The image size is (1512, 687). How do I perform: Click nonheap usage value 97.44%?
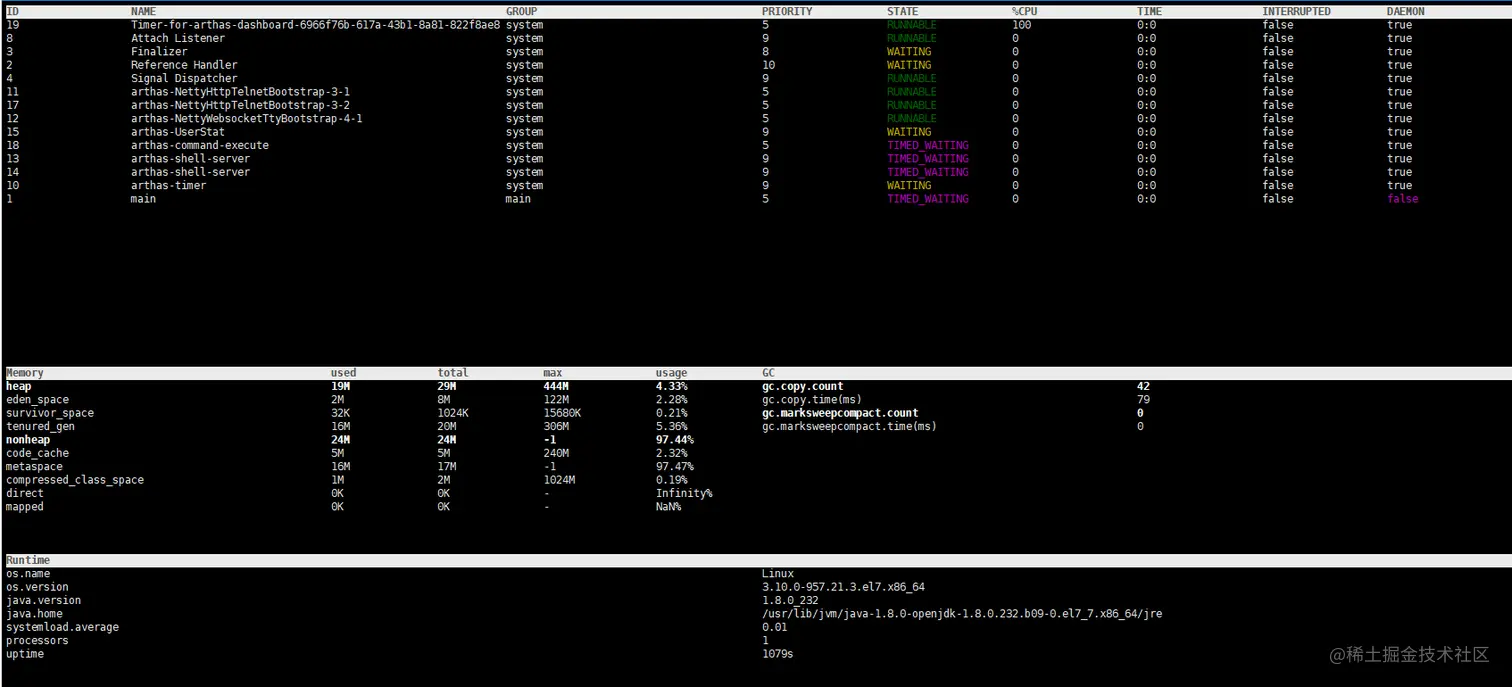pos(675,440)
